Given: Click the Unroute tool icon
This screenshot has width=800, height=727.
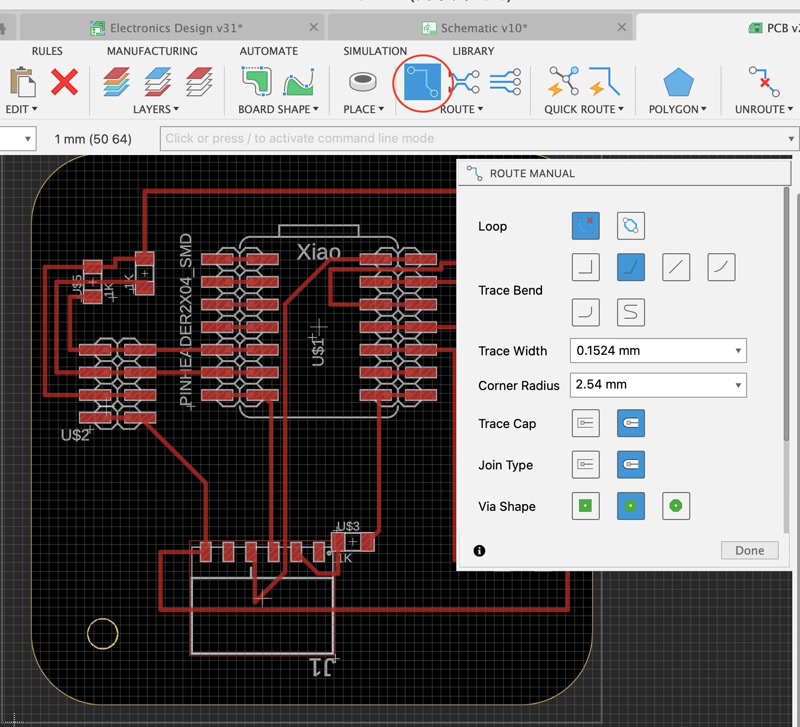Looking at the screenshot, I should click(x=764, y=81).
